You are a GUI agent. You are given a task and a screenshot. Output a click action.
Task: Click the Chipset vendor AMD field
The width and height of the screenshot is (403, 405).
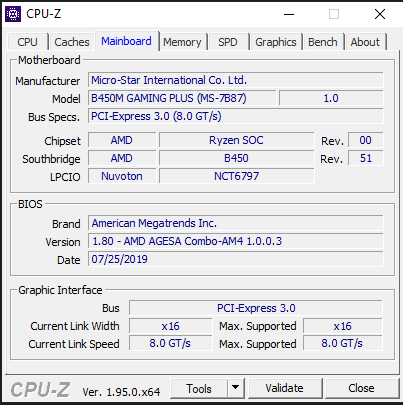122,140
